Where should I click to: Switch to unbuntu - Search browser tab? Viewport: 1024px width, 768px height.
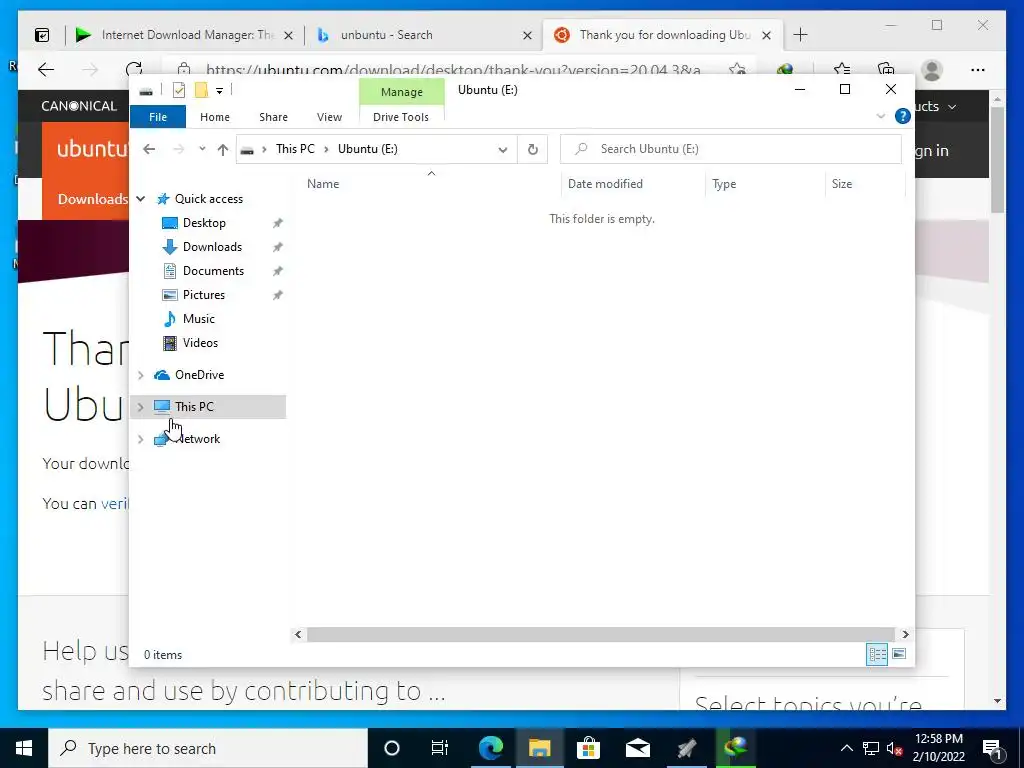point(386,35)
